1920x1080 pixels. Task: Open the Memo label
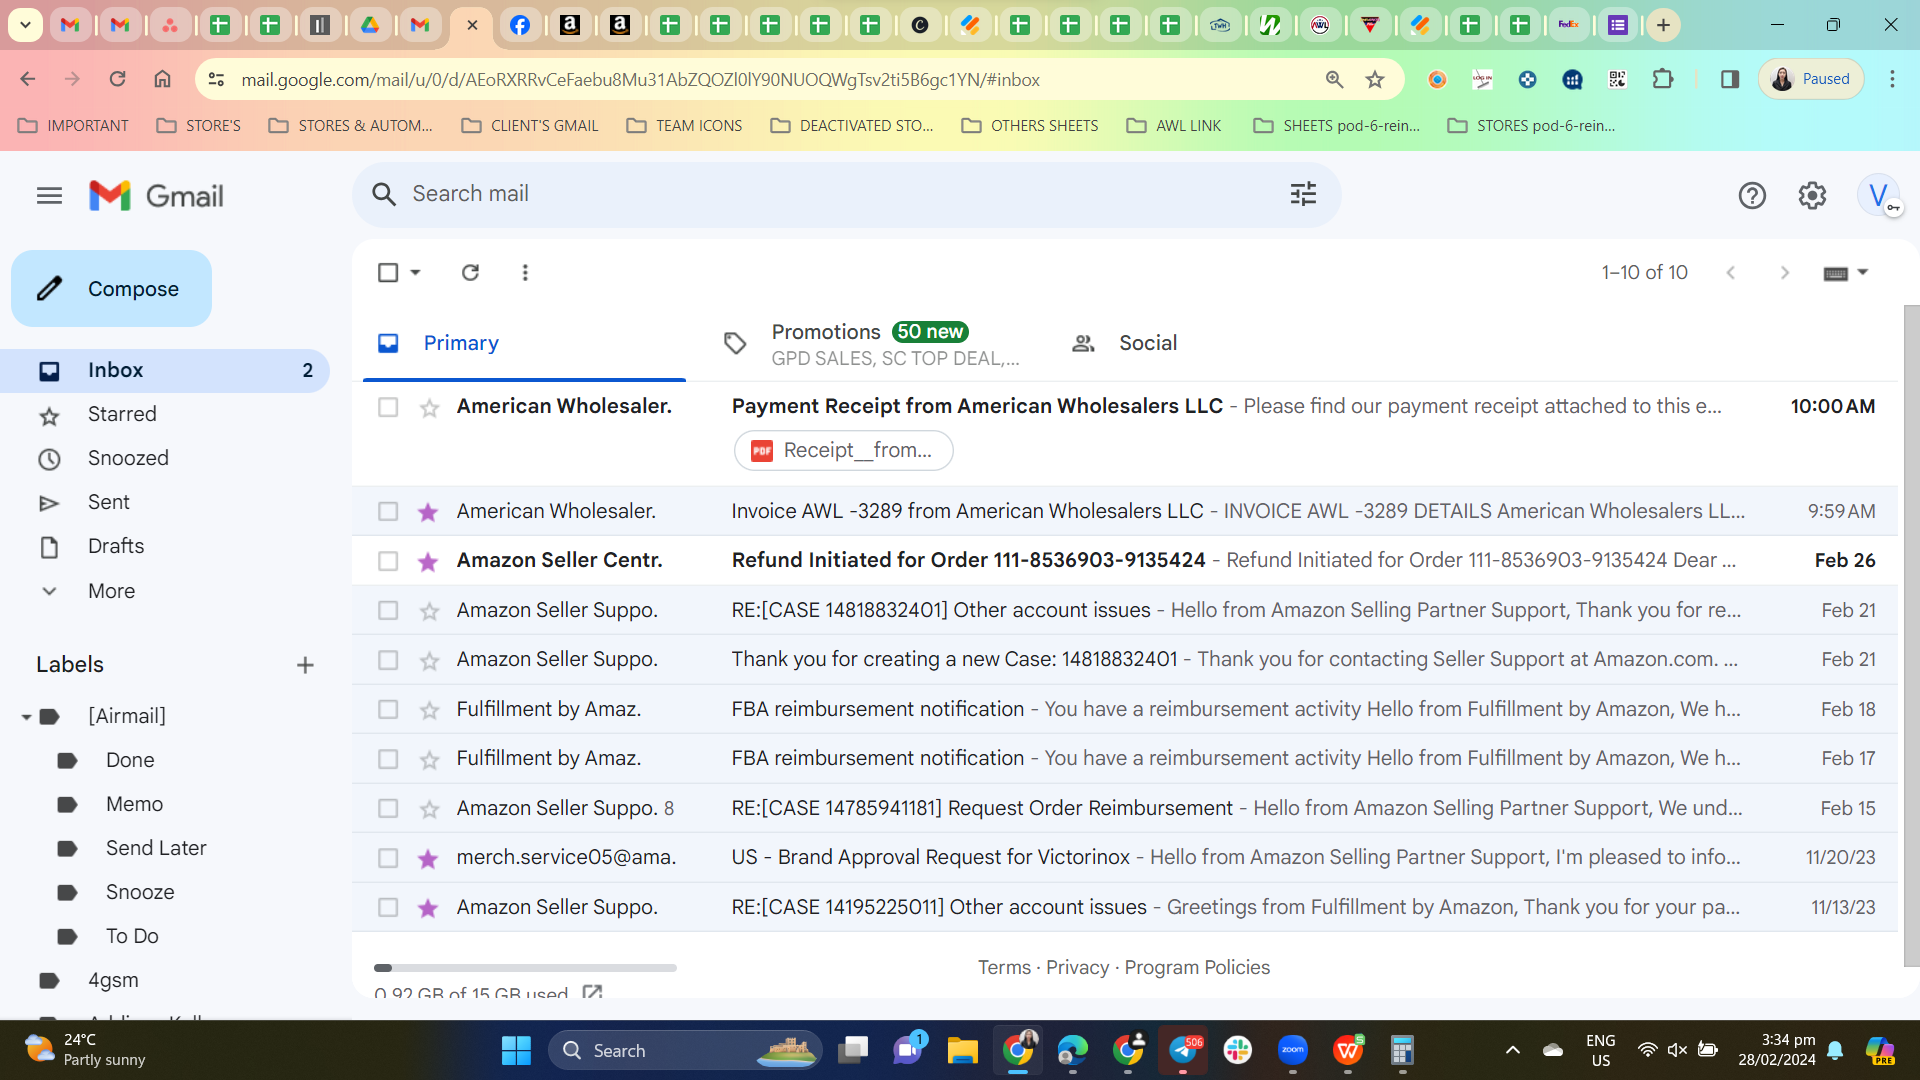pyautogui.click(x=134, y=805)
